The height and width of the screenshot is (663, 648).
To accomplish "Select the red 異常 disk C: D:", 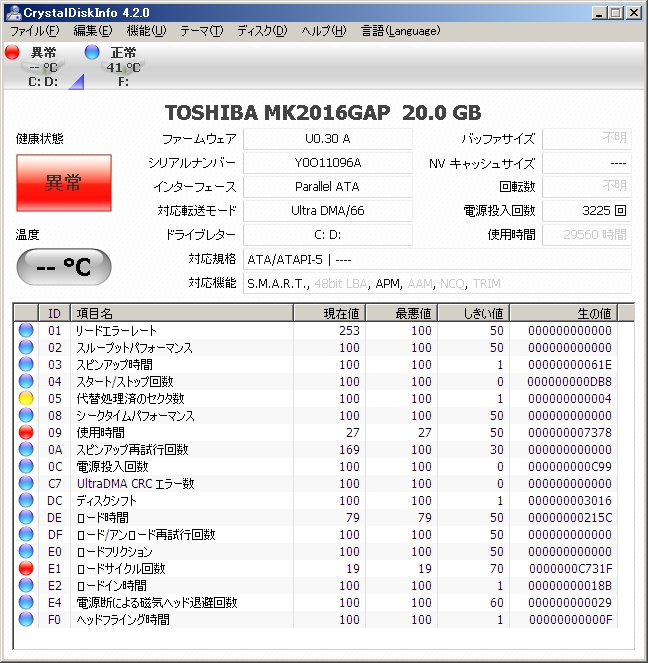I will (x=35, y=66).
